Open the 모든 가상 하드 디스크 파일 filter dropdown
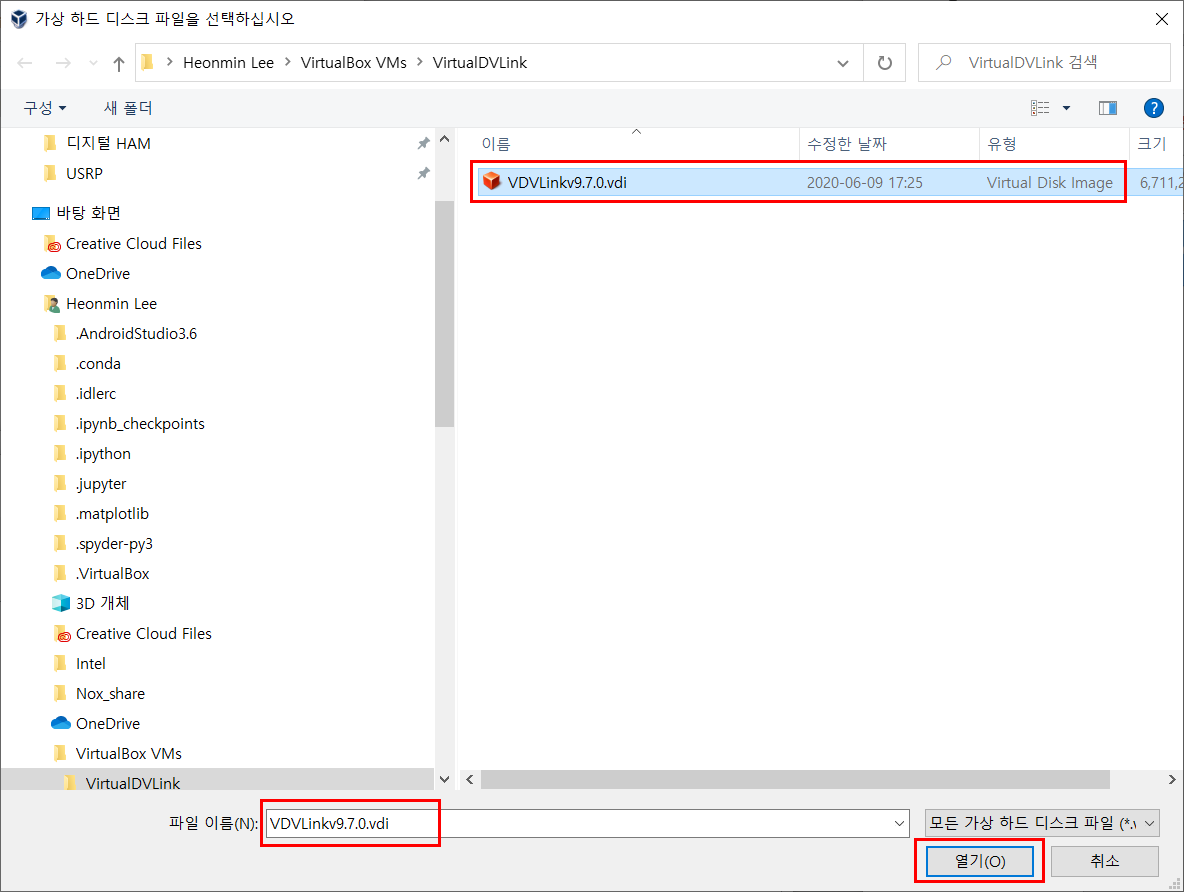The width and height of the screenshot is (1184, 892). [x=1042, y=823]
